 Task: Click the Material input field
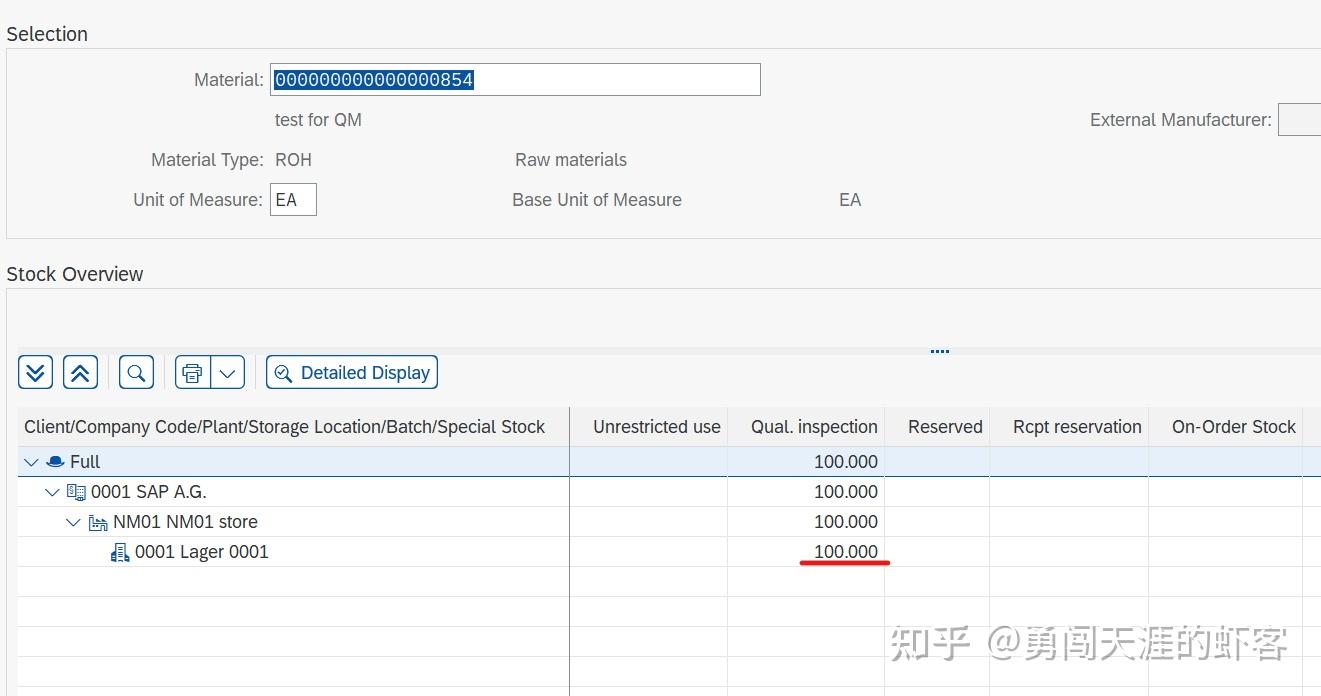coord(514,79)
